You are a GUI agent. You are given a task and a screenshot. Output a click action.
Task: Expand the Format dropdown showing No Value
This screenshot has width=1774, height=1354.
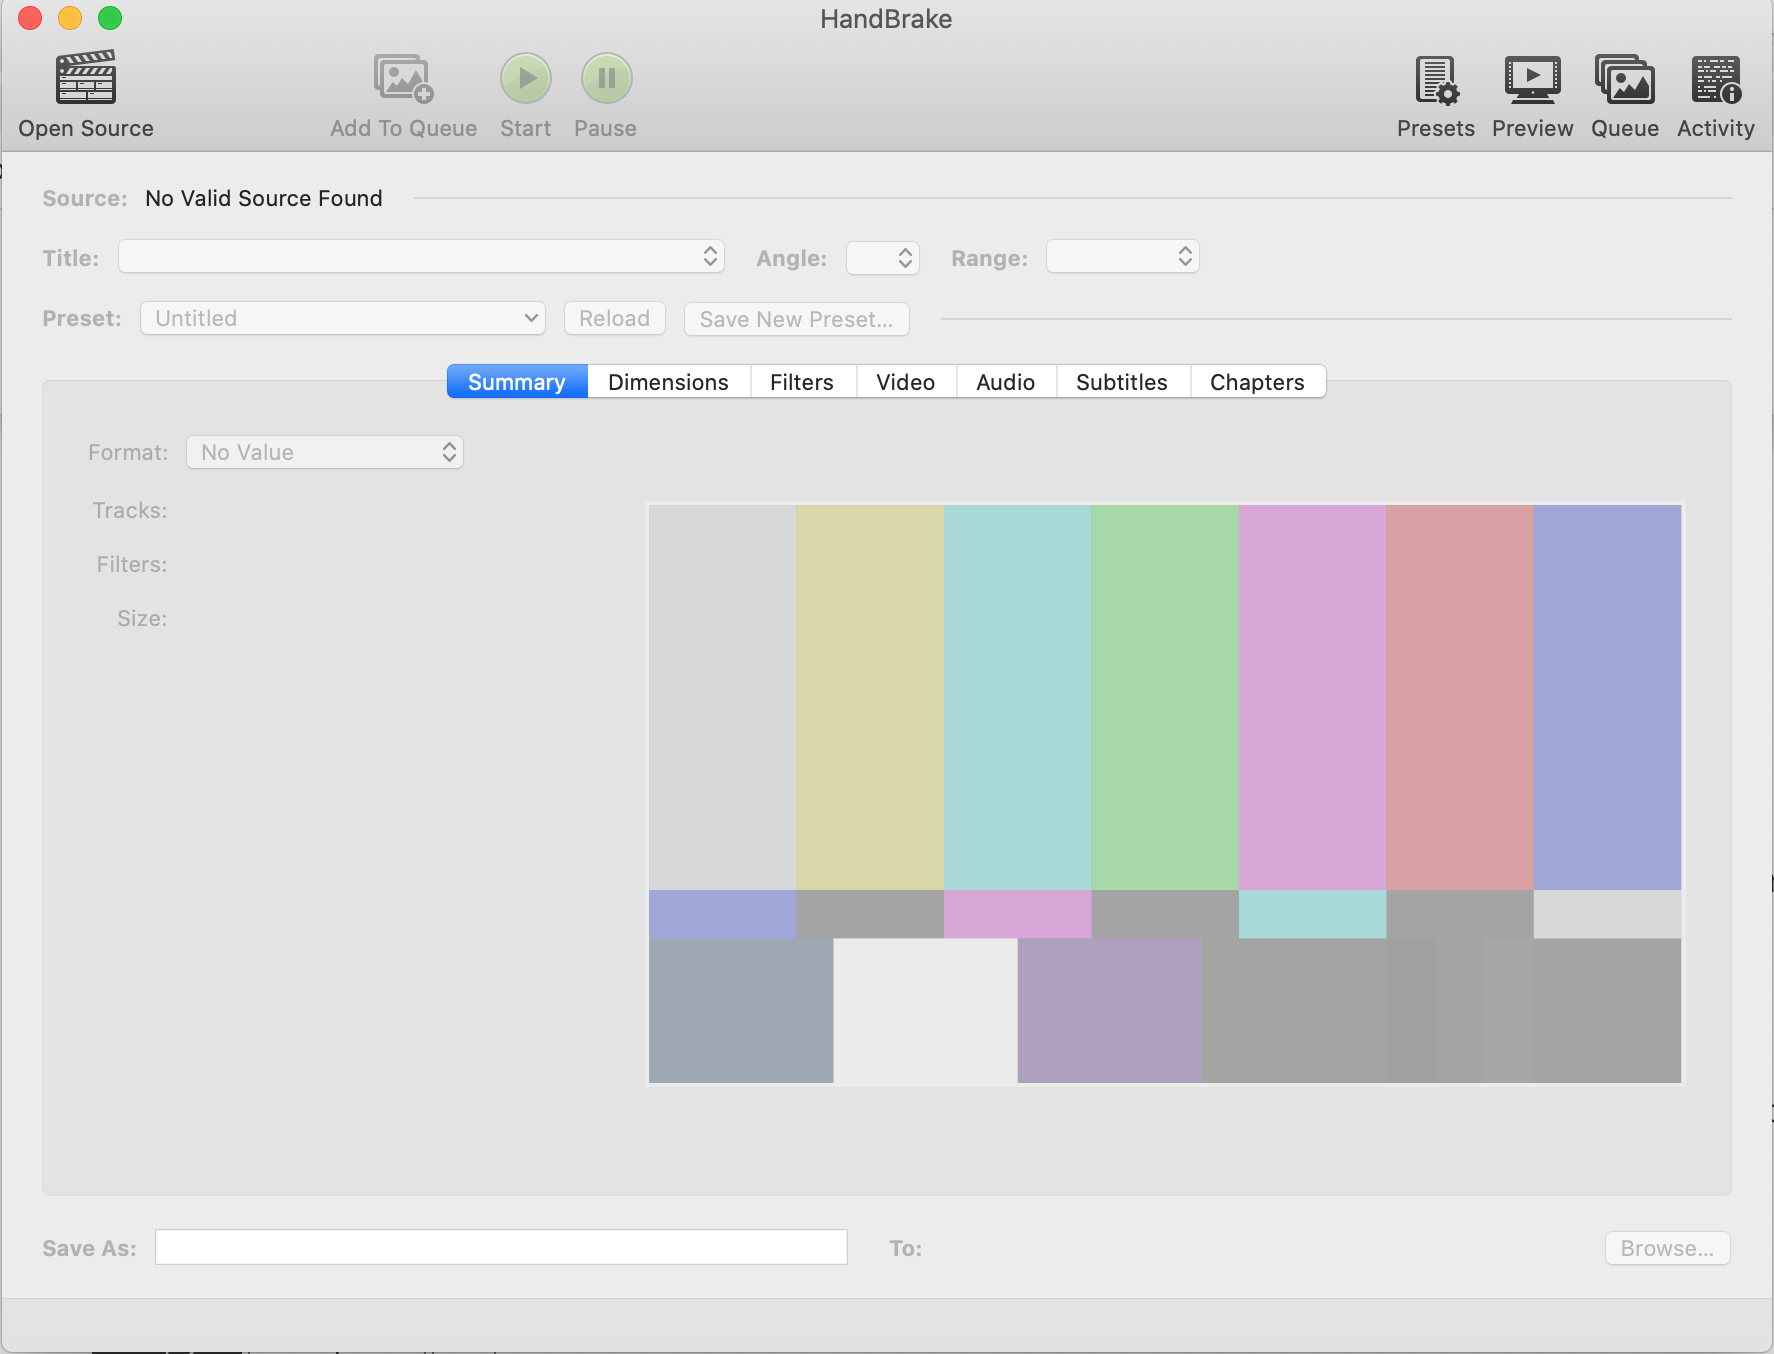[325, 453]
